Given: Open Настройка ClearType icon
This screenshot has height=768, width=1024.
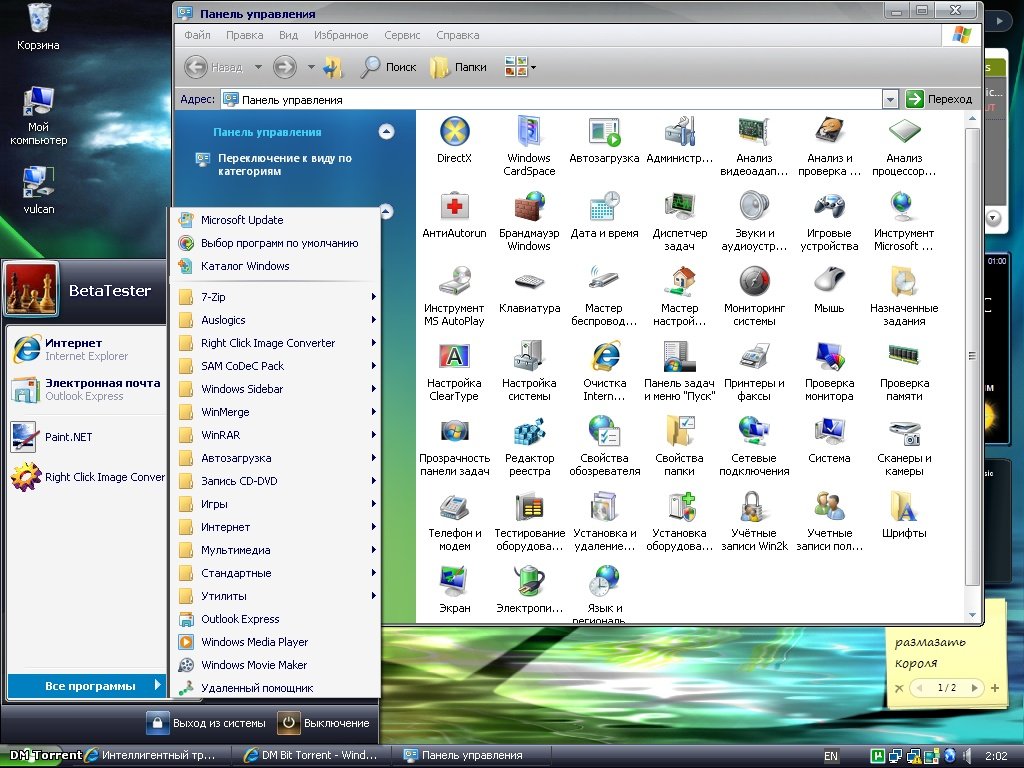Looking at the screenshot, I should [454, 371].
